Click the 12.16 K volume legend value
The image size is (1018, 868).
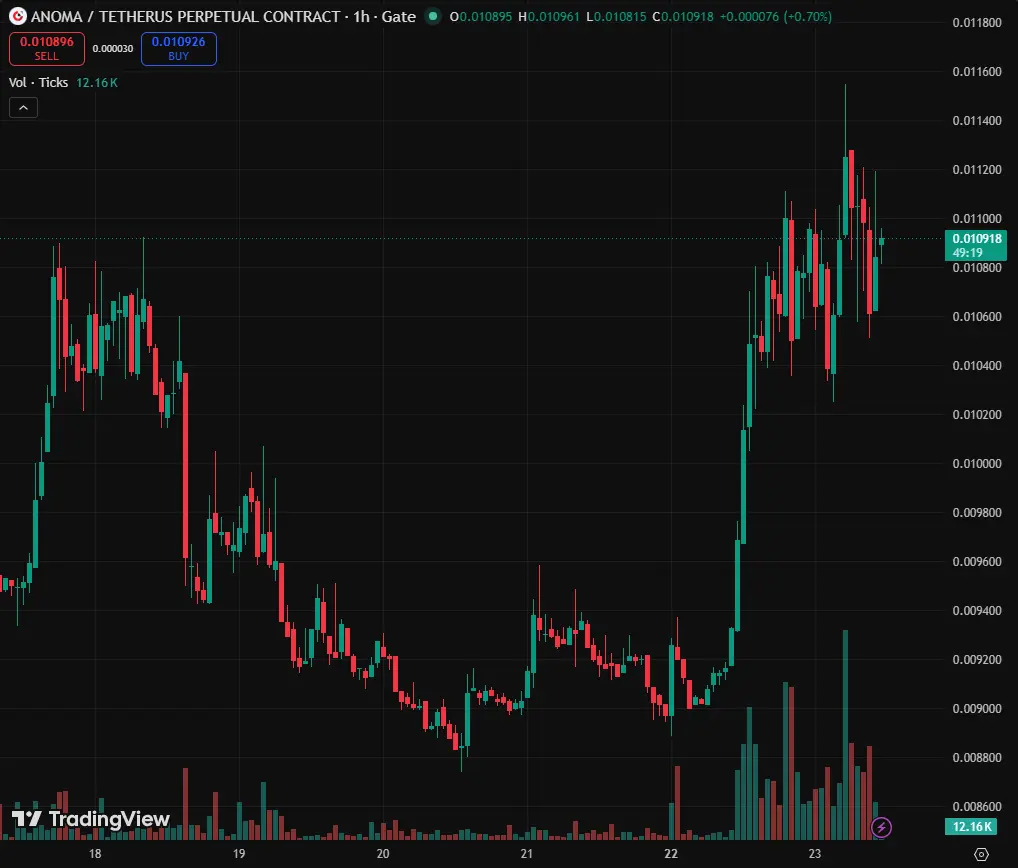(97, 82)
